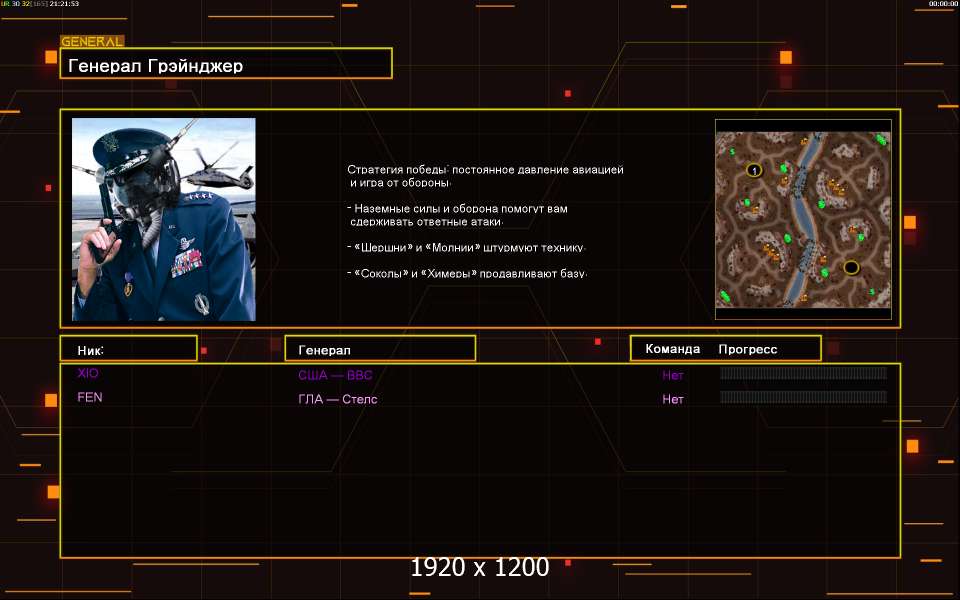Click the 'Прогресс' column header
The width and height of the screenshot is (960, 600).
pos(747,349)
